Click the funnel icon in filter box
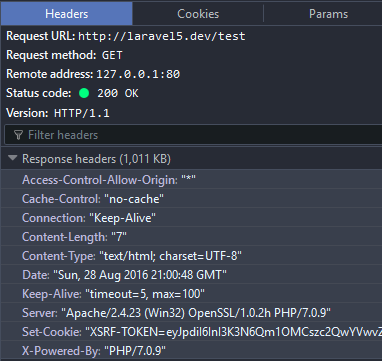 point(19,135)
